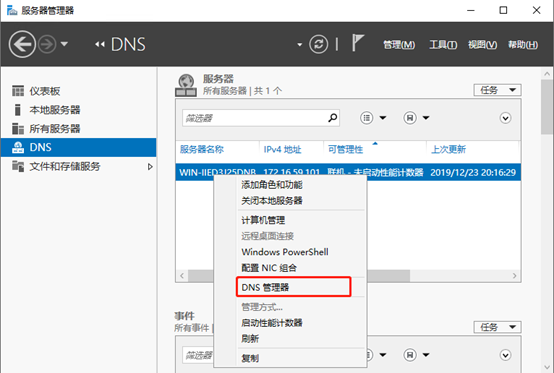Open dropdown arrow next to list options icon
The height and width of the screenshot is (373, 554).
pyautogui.click(x=383, y=118)
